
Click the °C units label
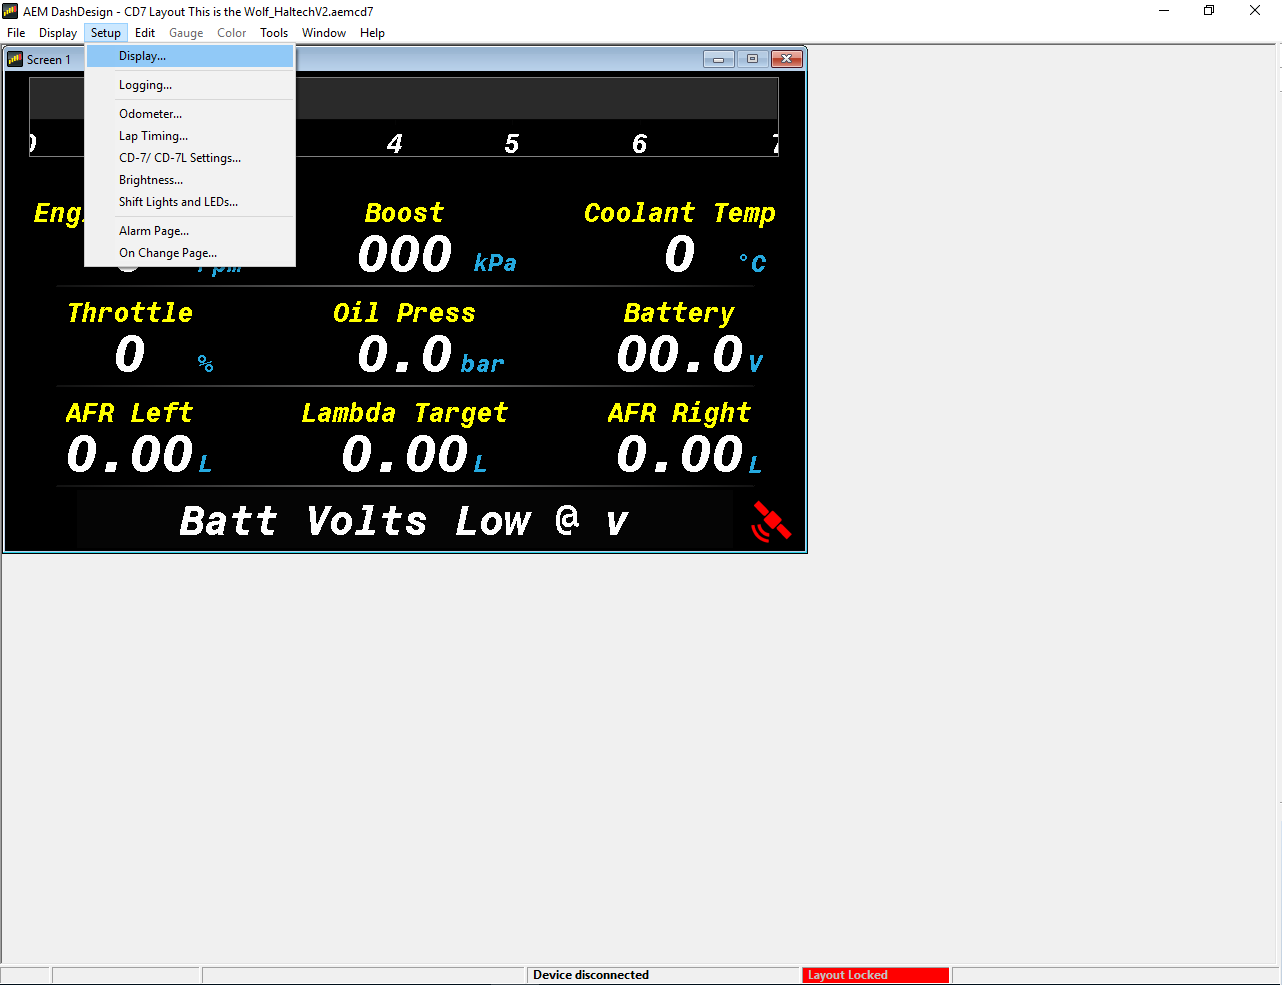753,263
